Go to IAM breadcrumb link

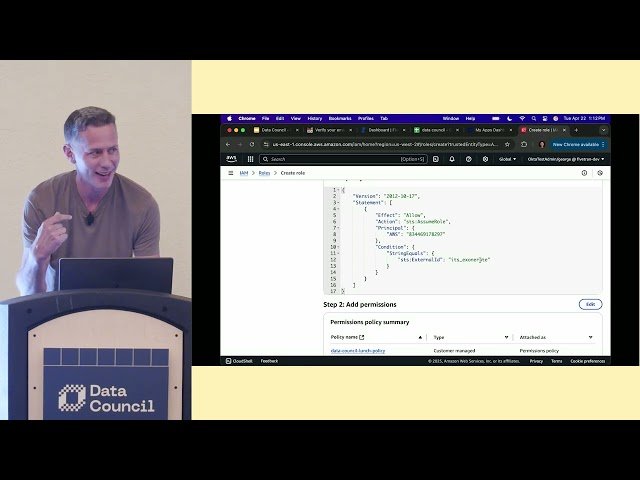244,173
